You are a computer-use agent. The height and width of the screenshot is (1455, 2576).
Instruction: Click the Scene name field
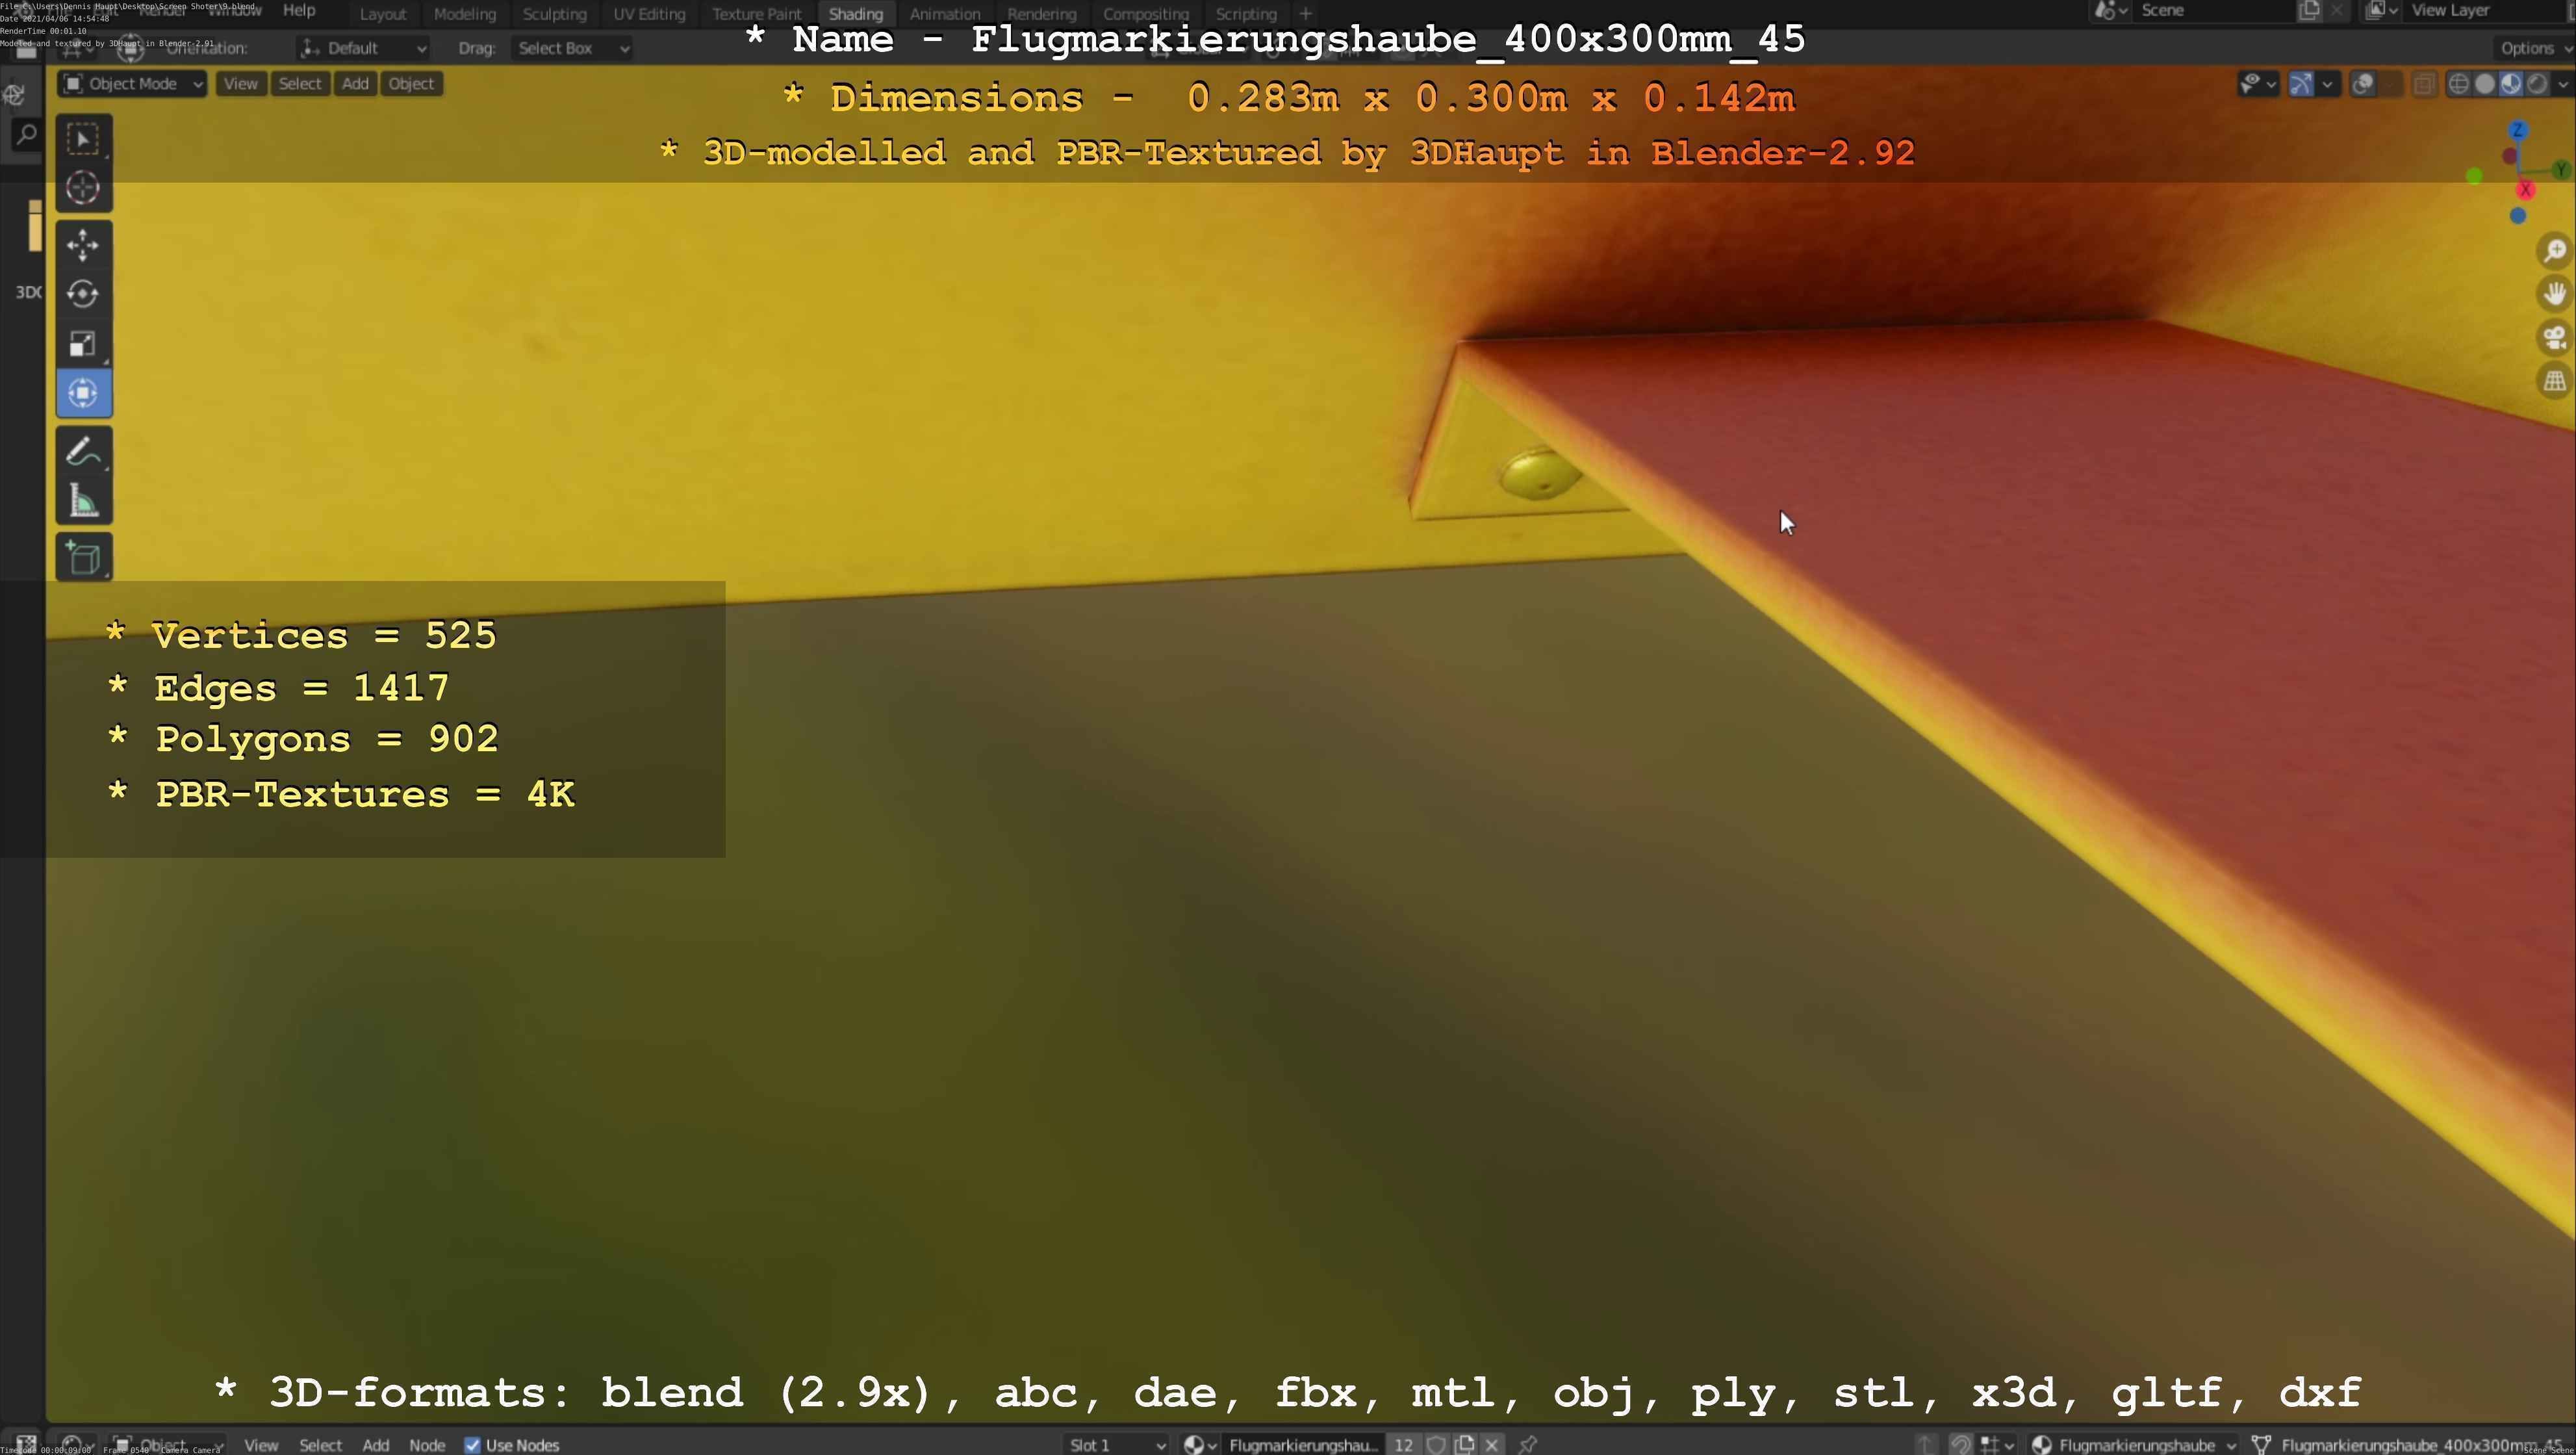click(2210, 10)
